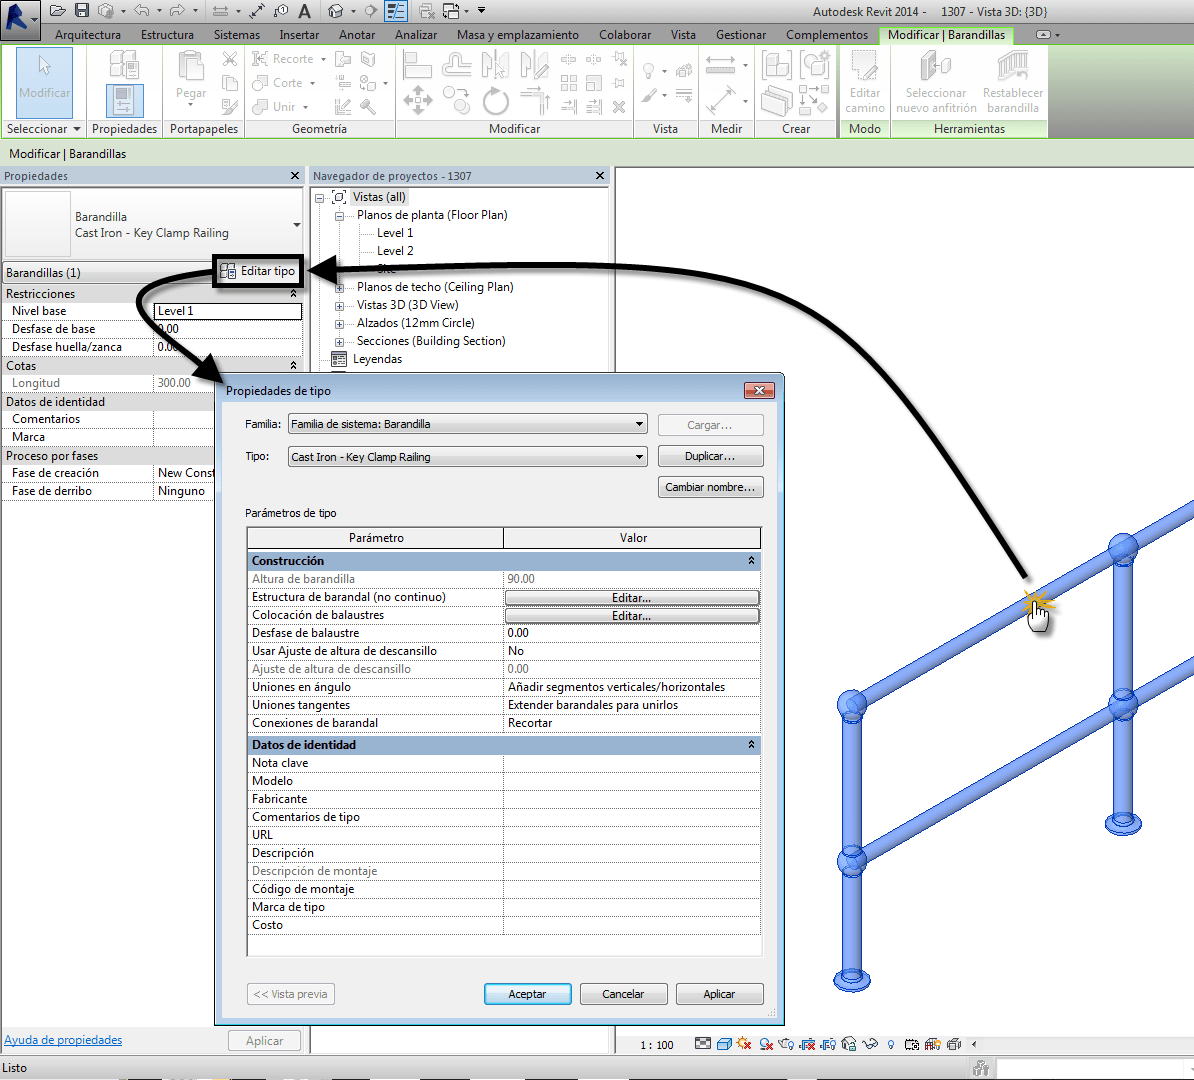Collapse the Datos de identidad group in the dialog
Image resolution: width=1194 pixels, height=1080 pixels.
(751, 745)
